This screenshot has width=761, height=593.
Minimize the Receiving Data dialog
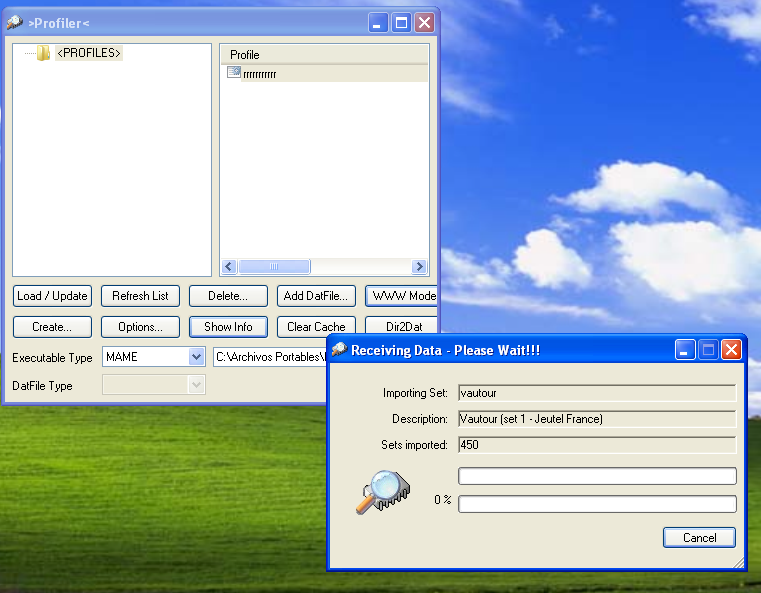pyautogui.click(x=685, y=350)
